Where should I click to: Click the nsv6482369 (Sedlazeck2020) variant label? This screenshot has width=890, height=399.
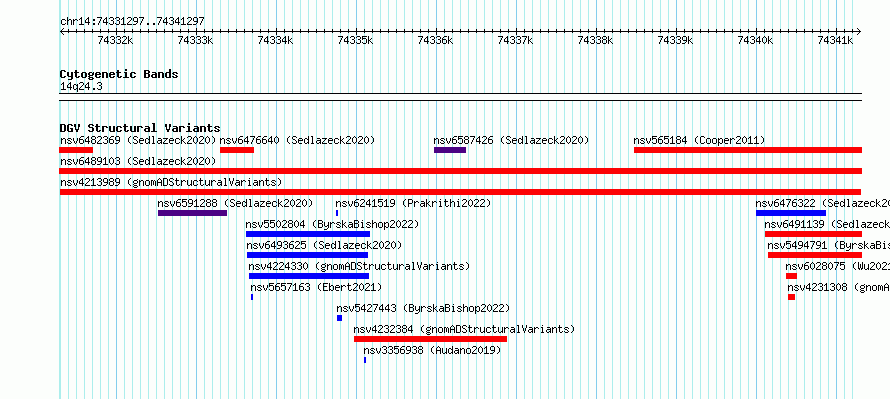pyautogui.click(x=138, y=140)
